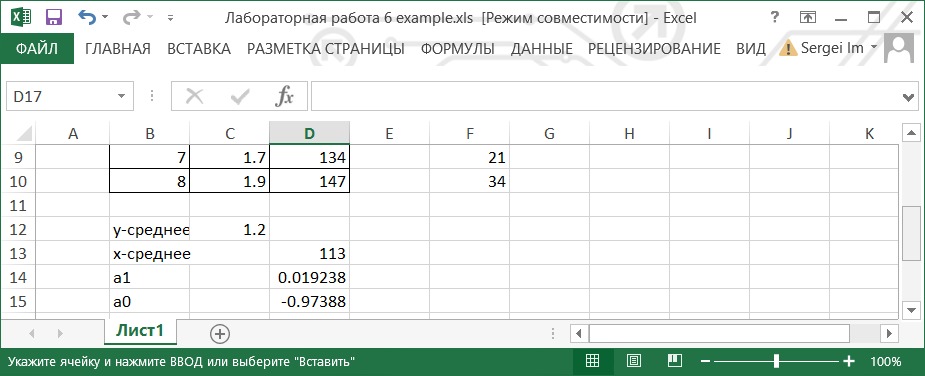Viewport: 925px width, 376px height.
Task: Open the redo history dropdown arrow
Action: click(x=149, y=18)
